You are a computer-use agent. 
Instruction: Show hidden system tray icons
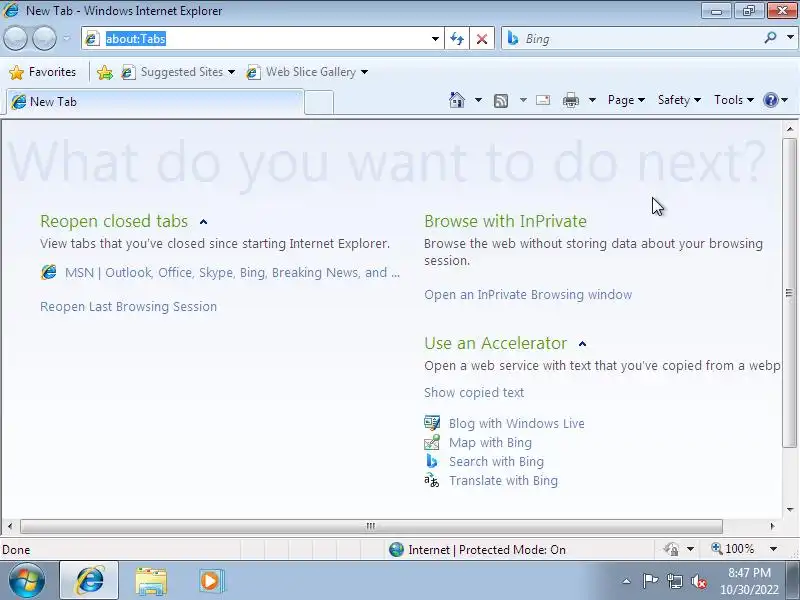point(627,581)
